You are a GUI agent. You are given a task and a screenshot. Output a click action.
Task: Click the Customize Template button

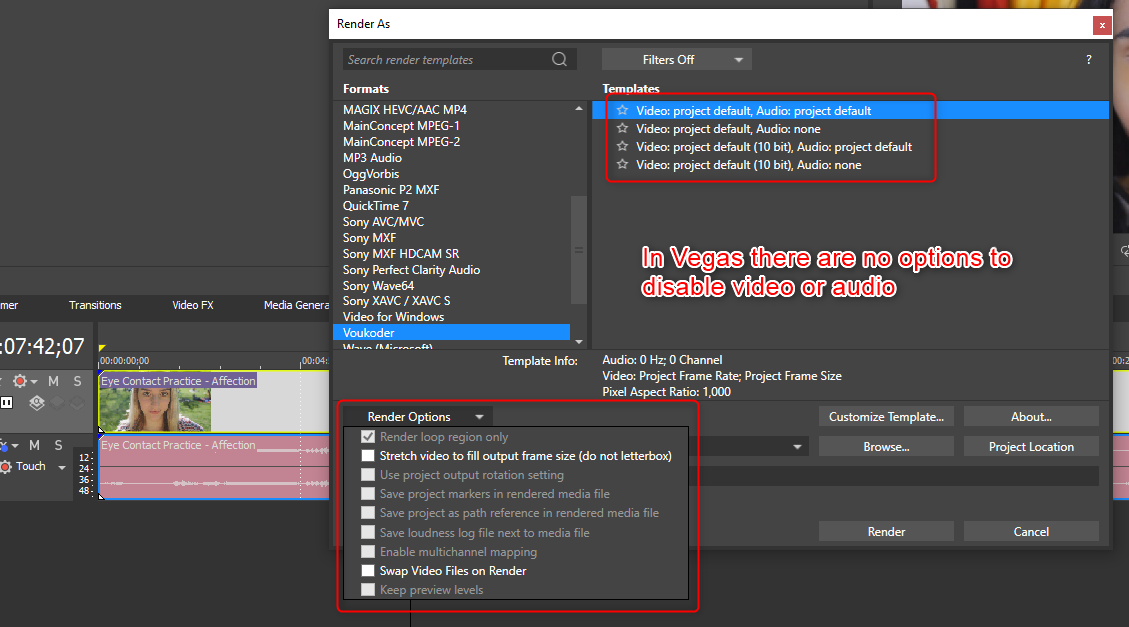pos(886,417)
